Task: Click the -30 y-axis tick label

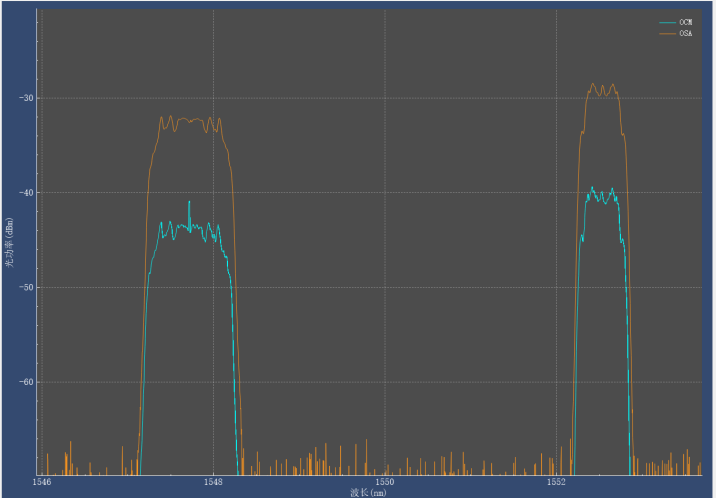Action: click(x=24, y=98)
